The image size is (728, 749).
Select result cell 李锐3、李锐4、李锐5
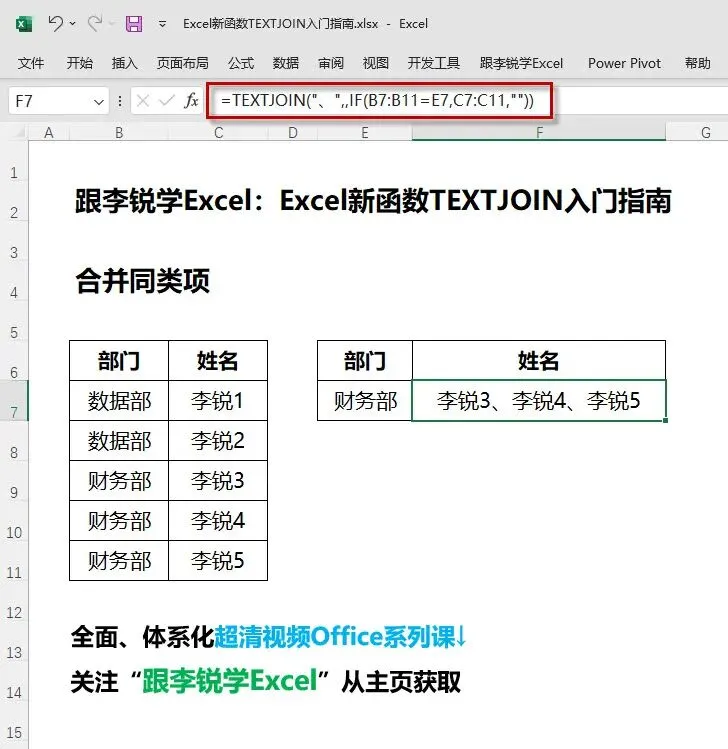point(539,401)
